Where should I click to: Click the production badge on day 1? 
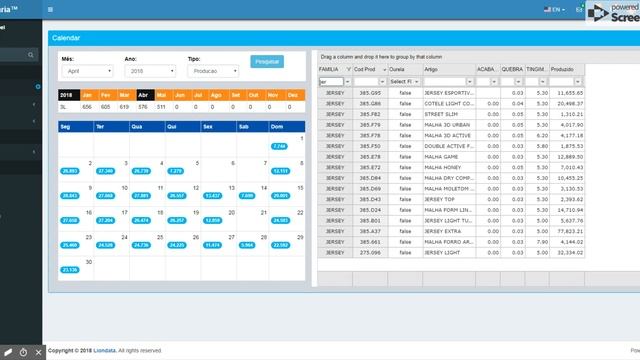click(x=279, y=146)
